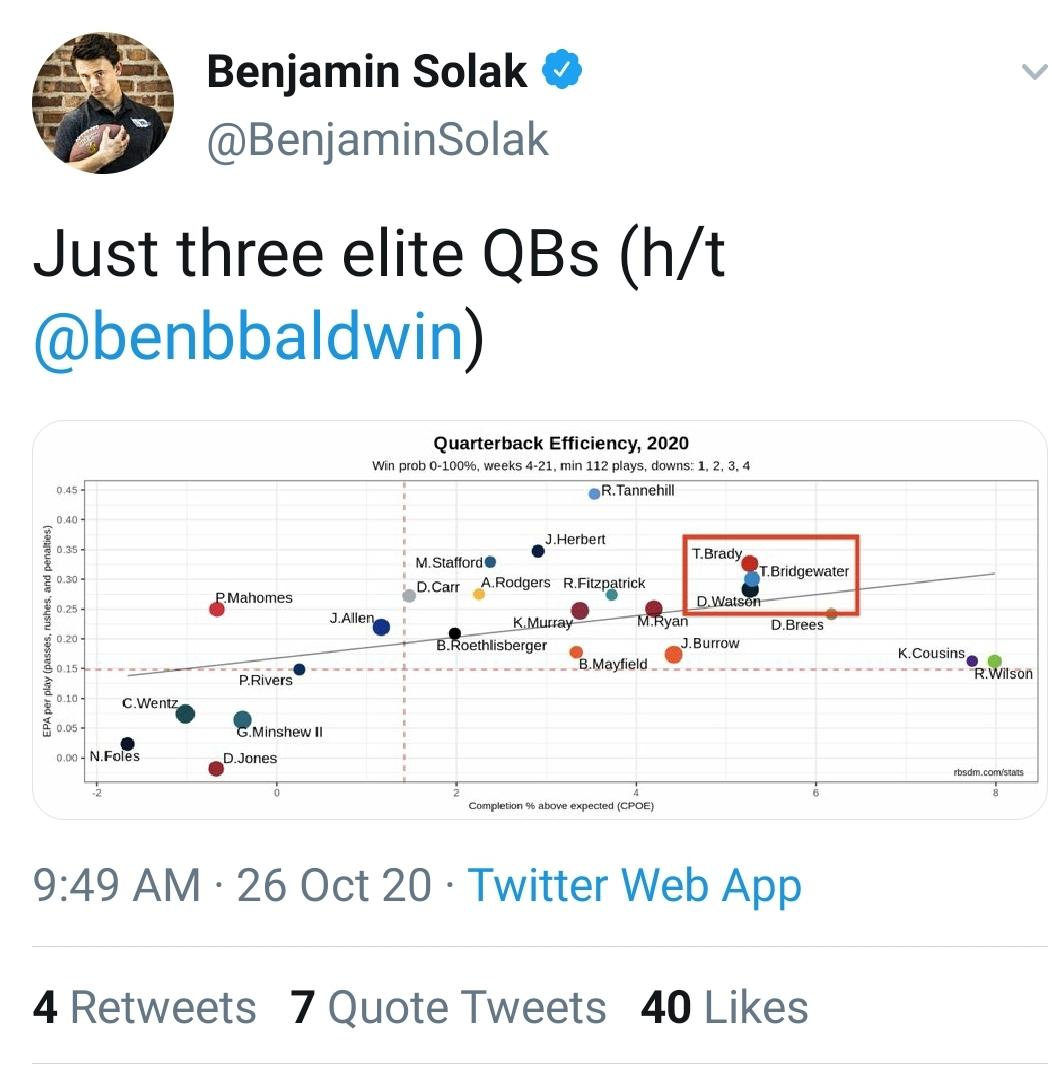Click the J.Burrow orange data point
This screenshot has height=1079, width=1052.
(x=673, y=654)
